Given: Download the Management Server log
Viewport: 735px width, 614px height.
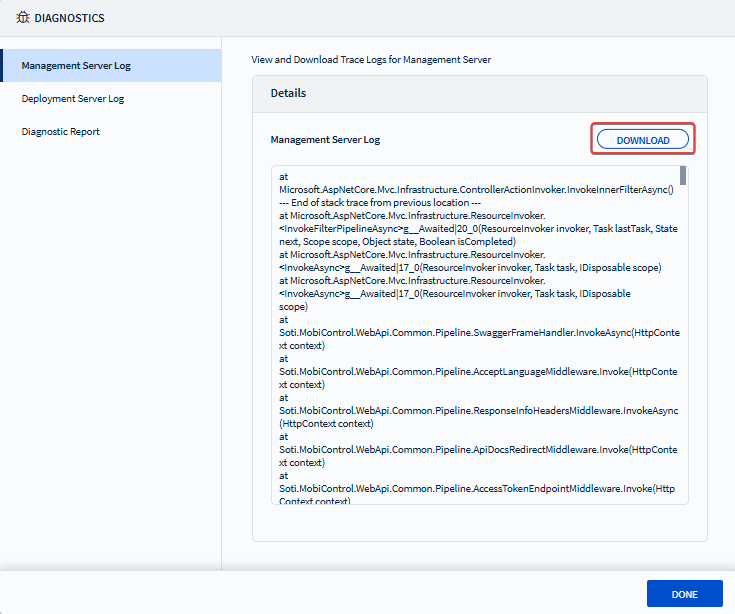Looking at the screenshot, I should pyautogui.click(x=642, y=140).
